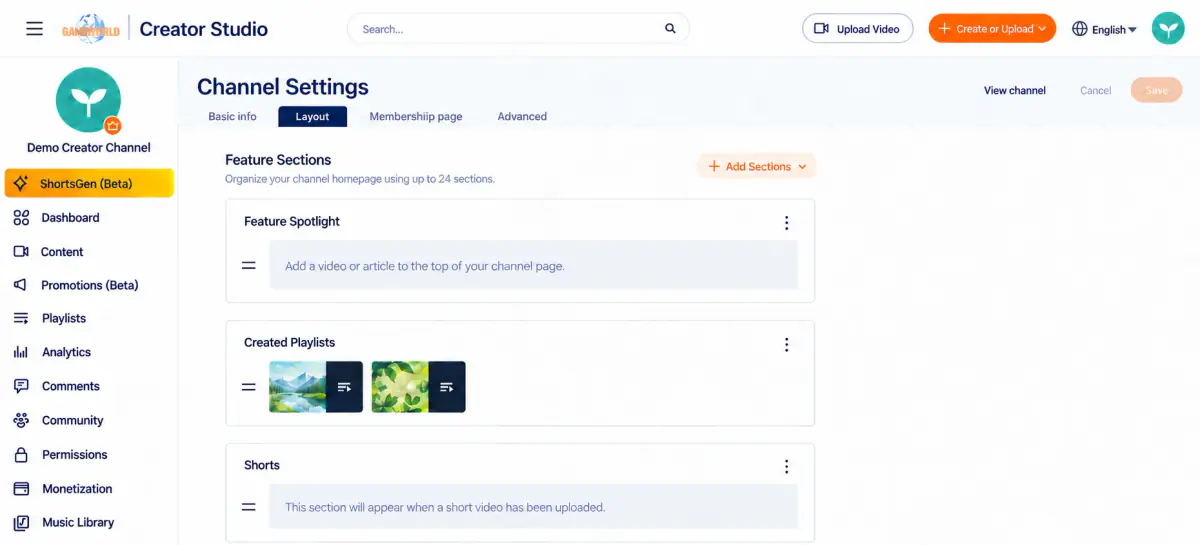Open the Add Sections dropdown
This screenshot has height=545, width=1200.
(x=757, y=167)
